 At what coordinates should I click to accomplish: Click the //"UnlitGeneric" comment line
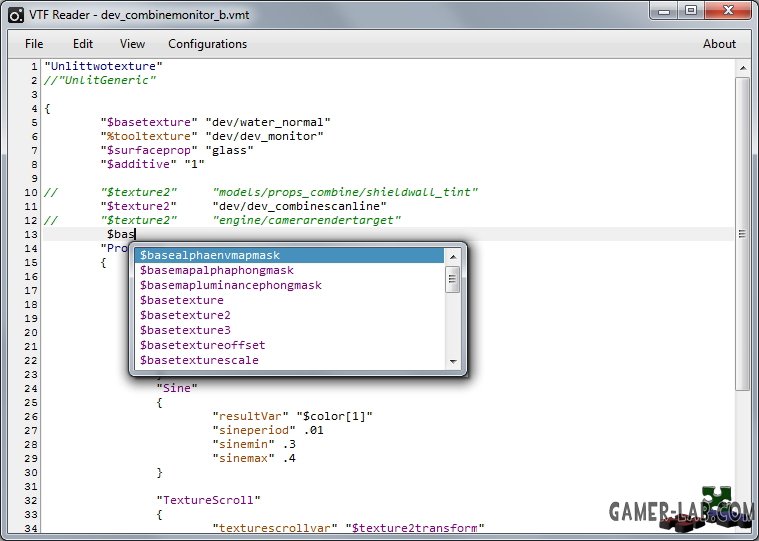point(100,80)
